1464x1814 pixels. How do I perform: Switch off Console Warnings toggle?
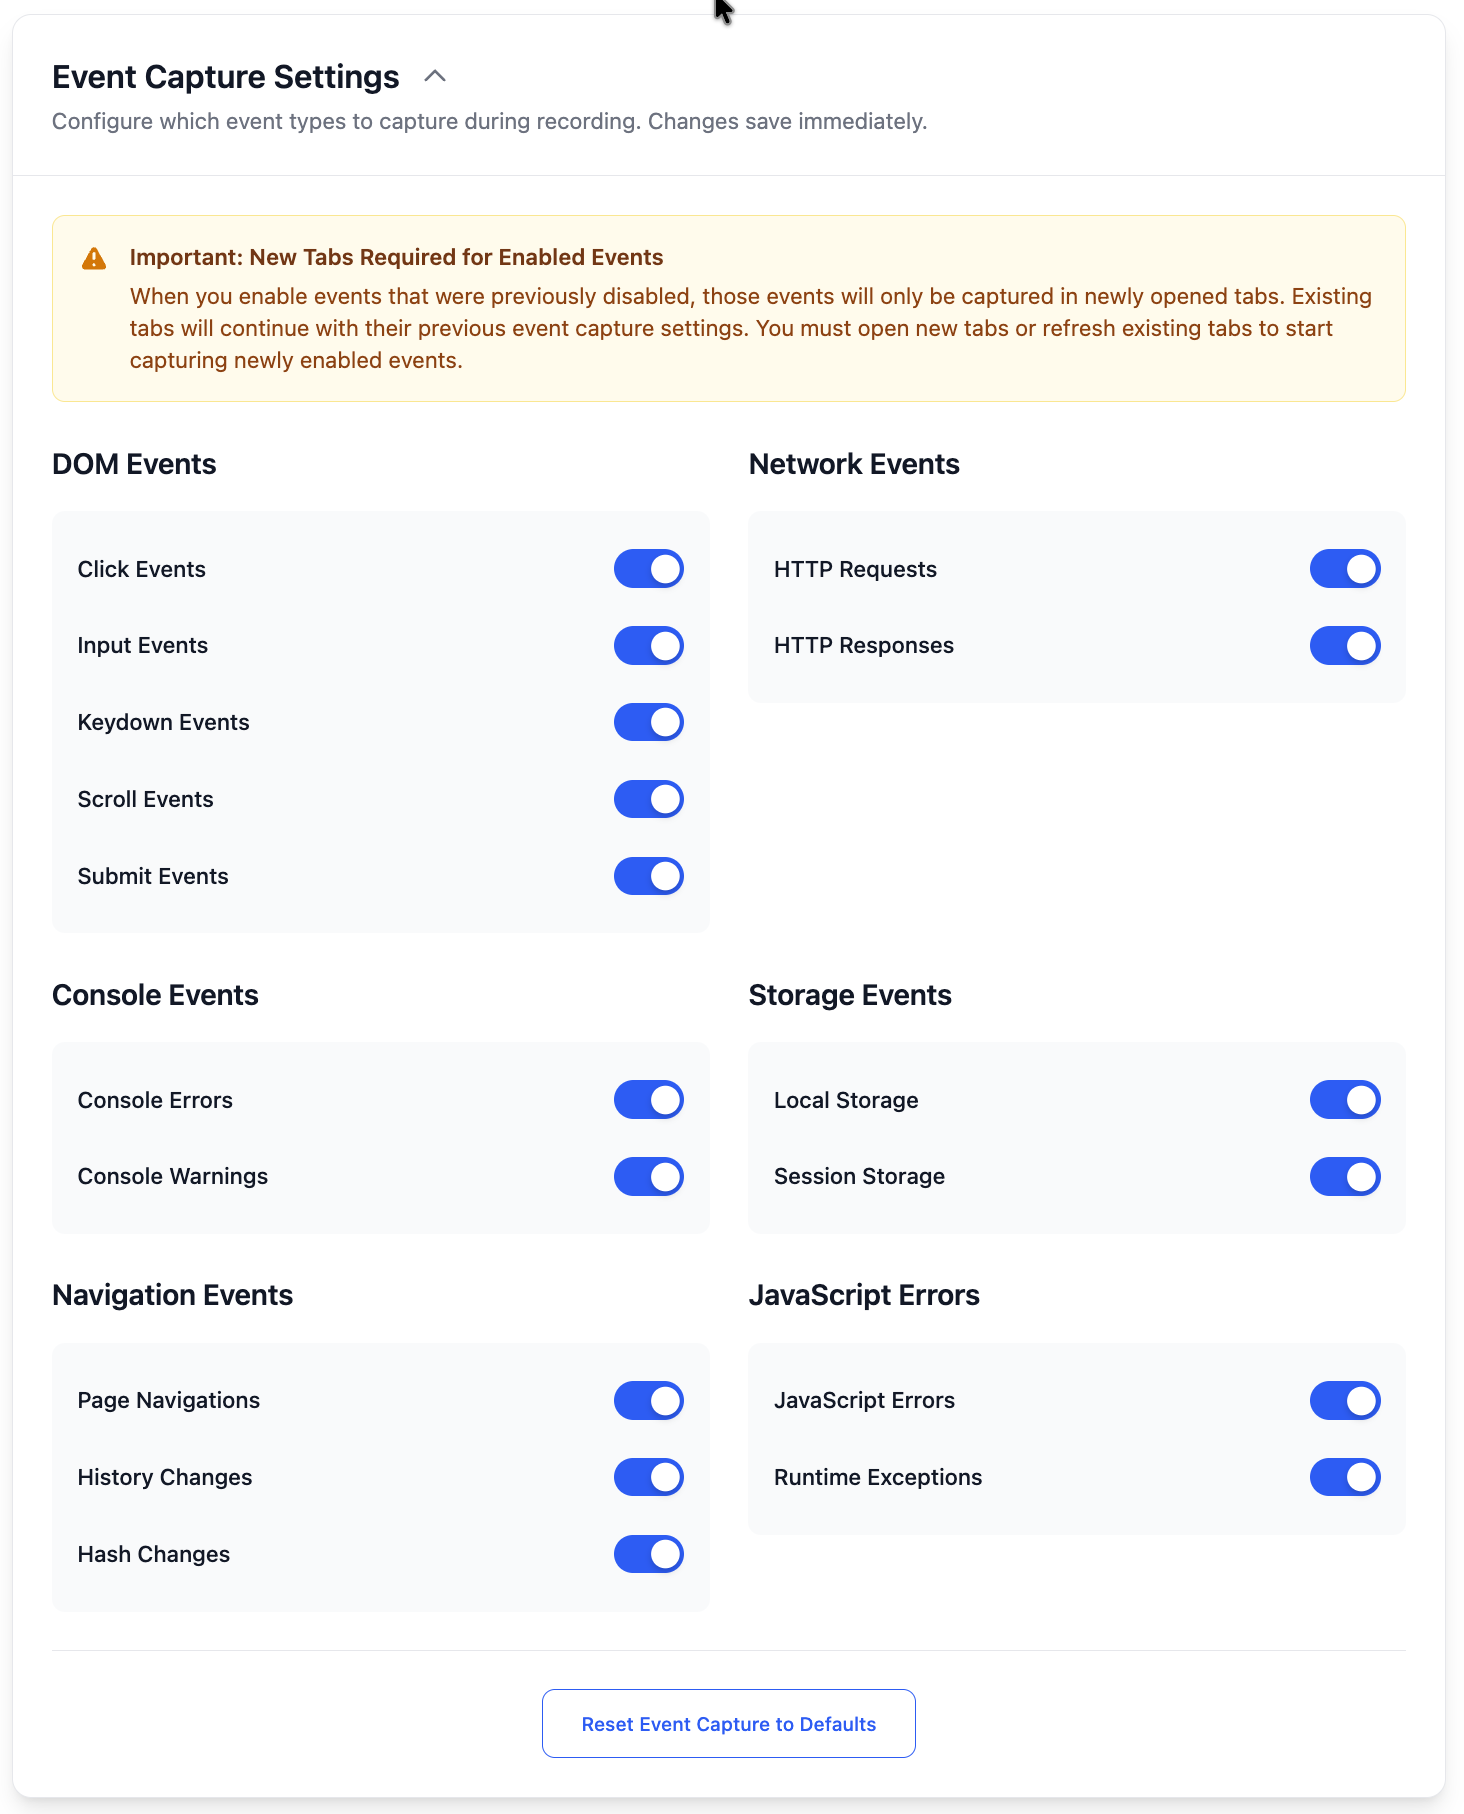pos(648,1177)
